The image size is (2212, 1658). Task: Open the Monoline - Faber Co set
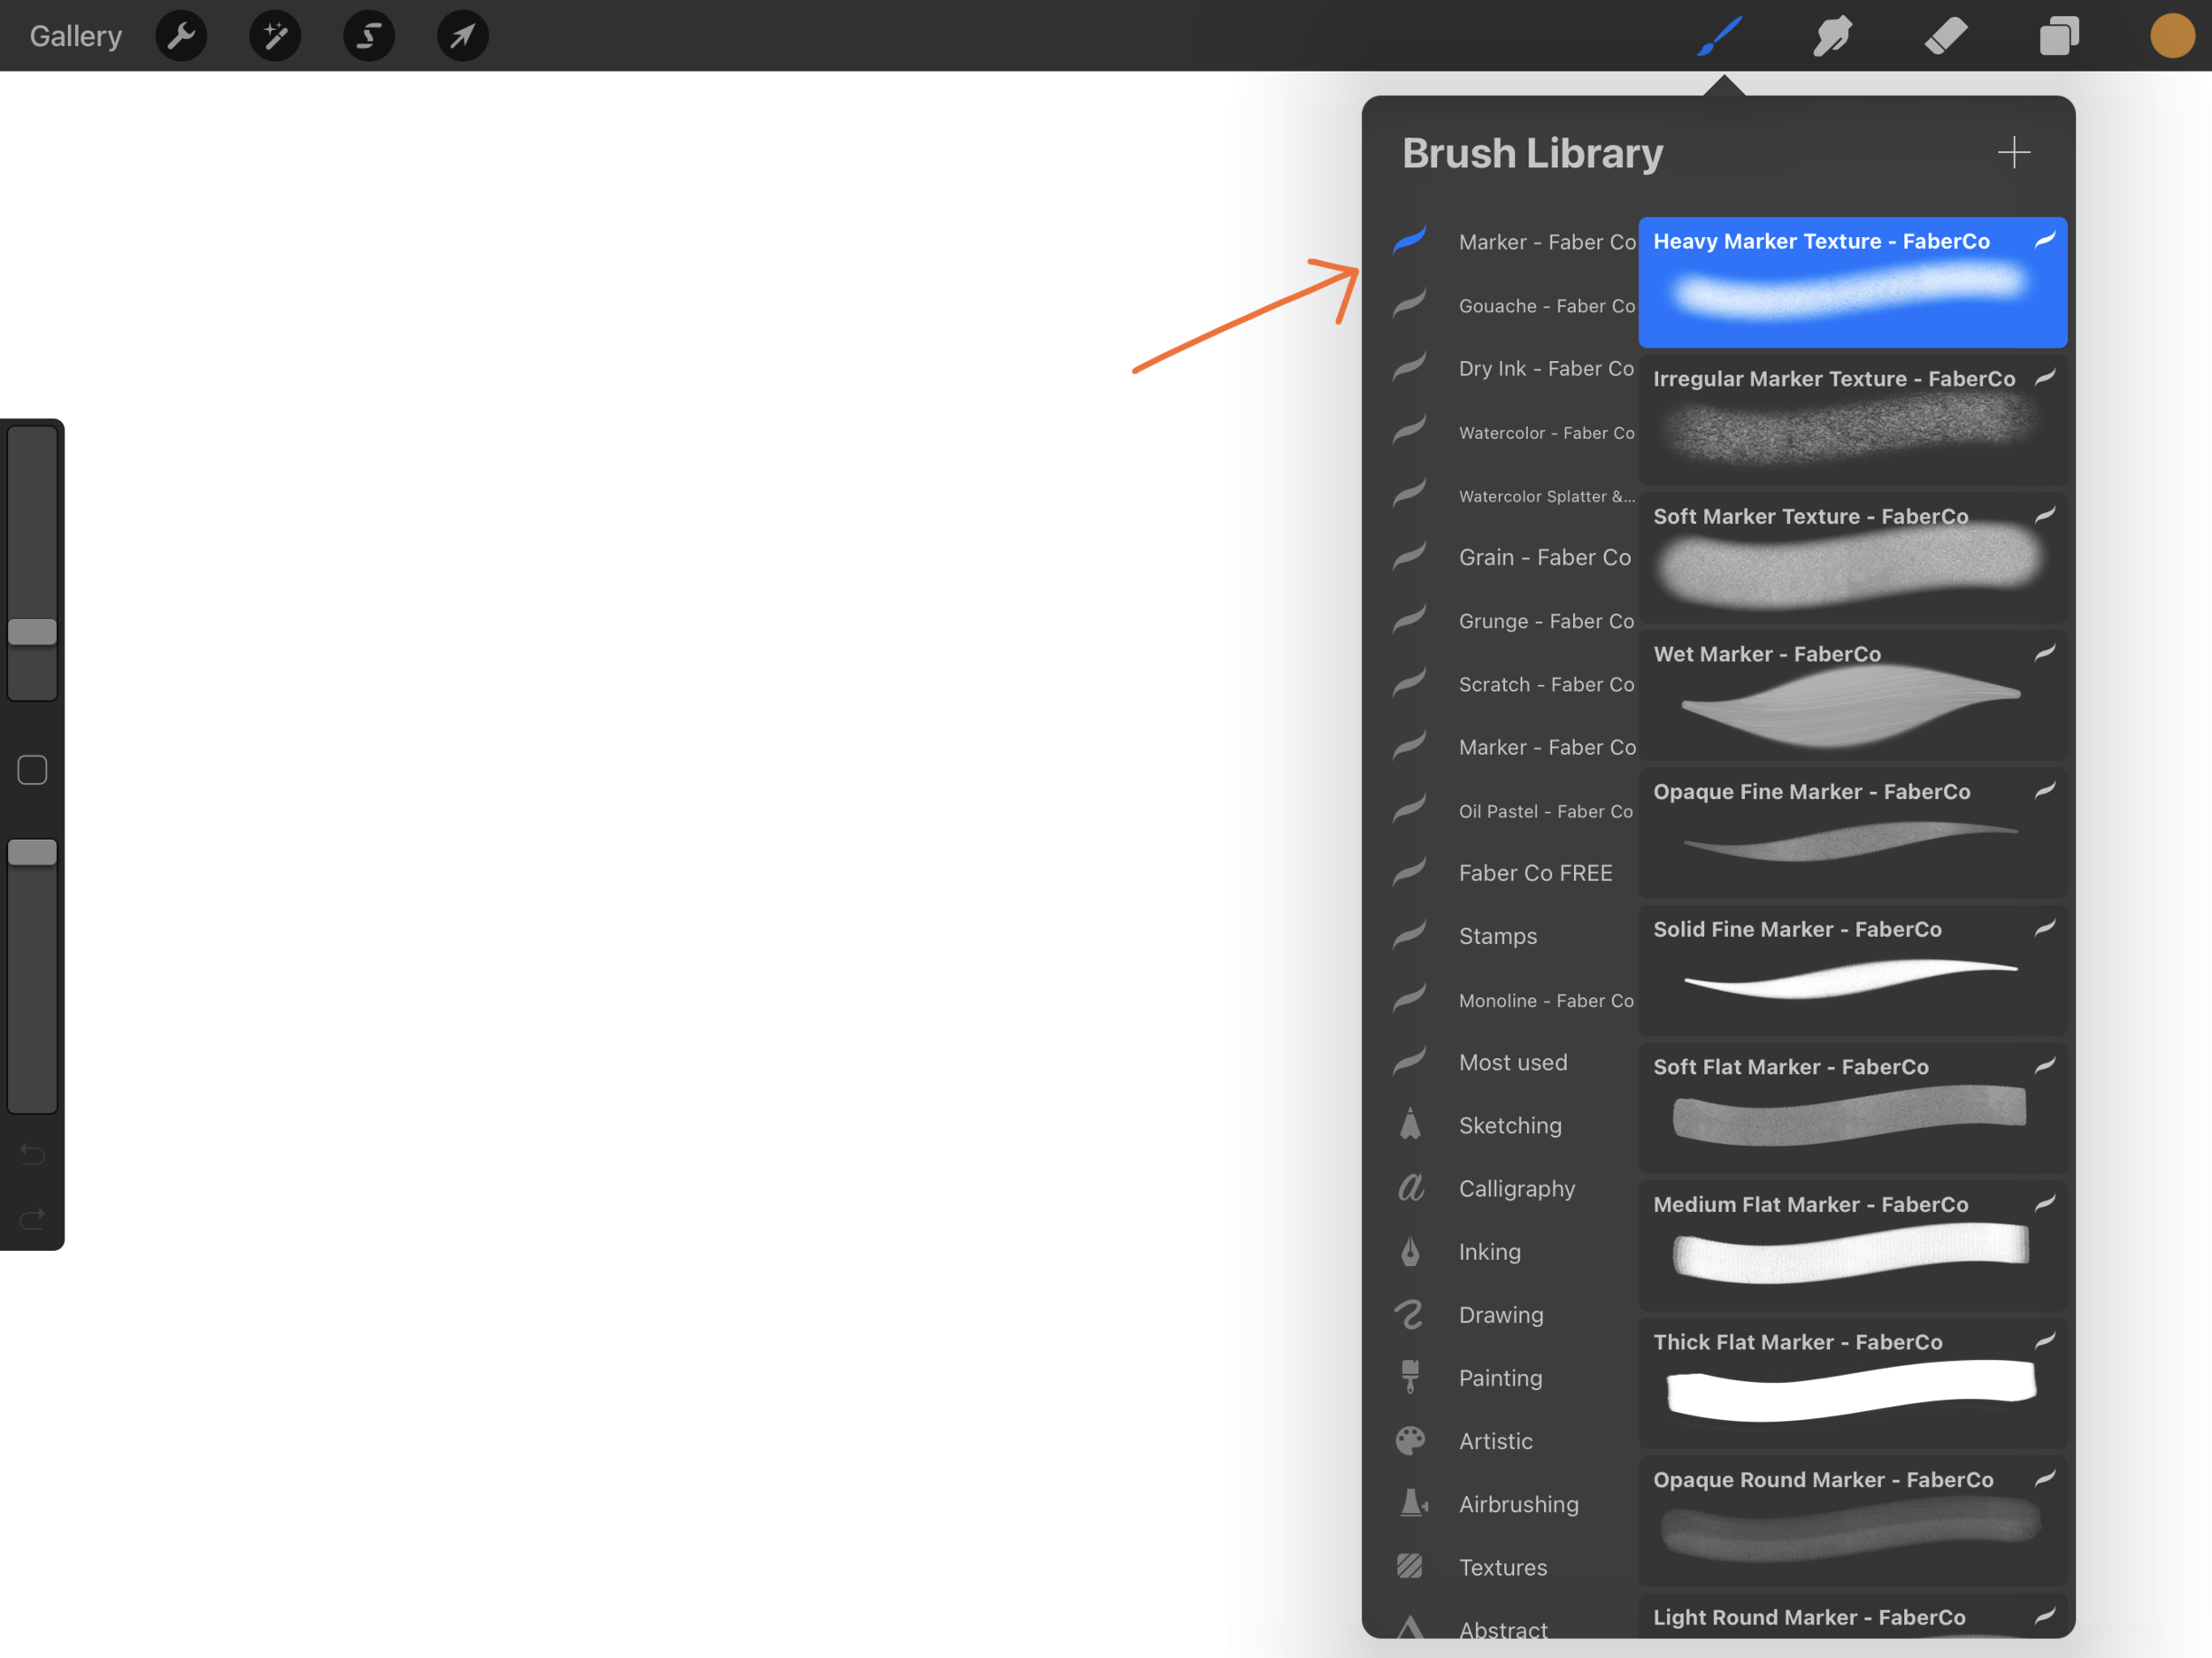point(1513,1000)
